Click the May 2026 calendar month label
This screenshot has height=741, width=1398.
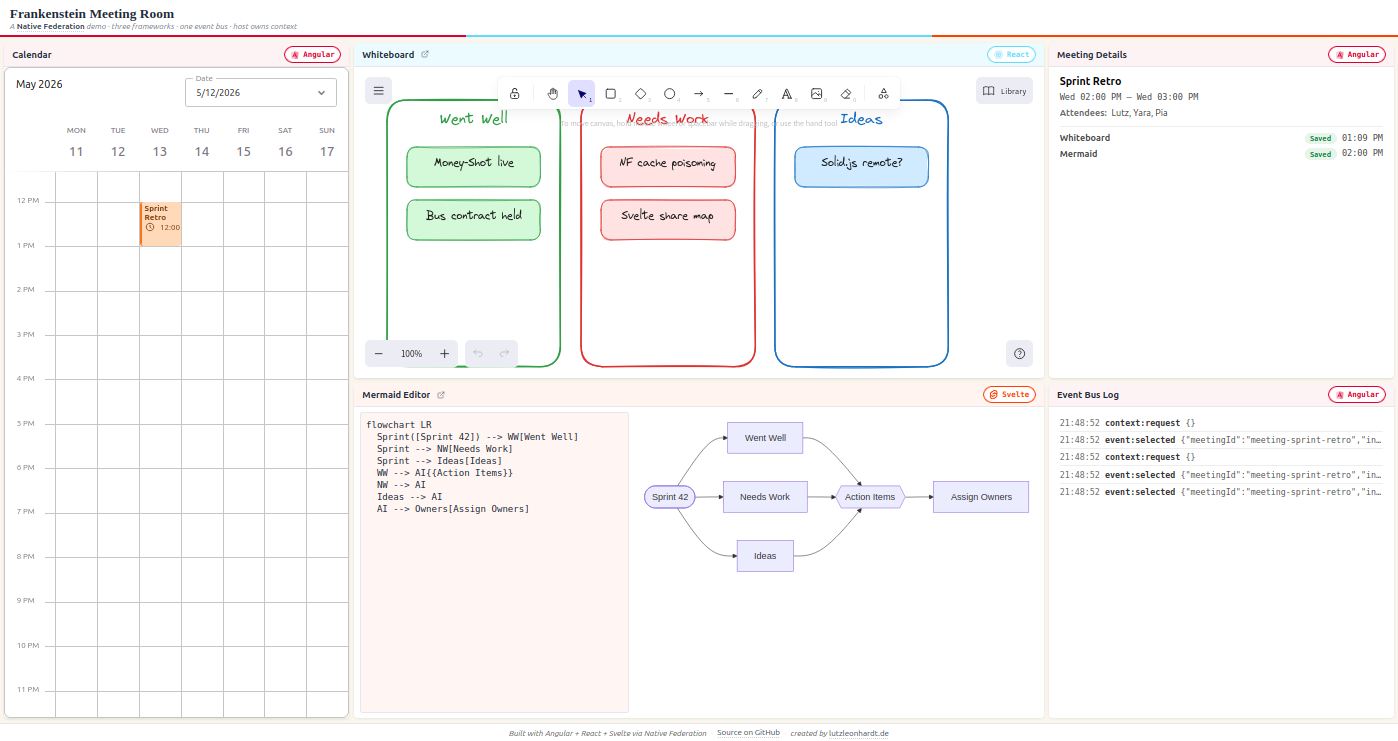tap(39, 84)
